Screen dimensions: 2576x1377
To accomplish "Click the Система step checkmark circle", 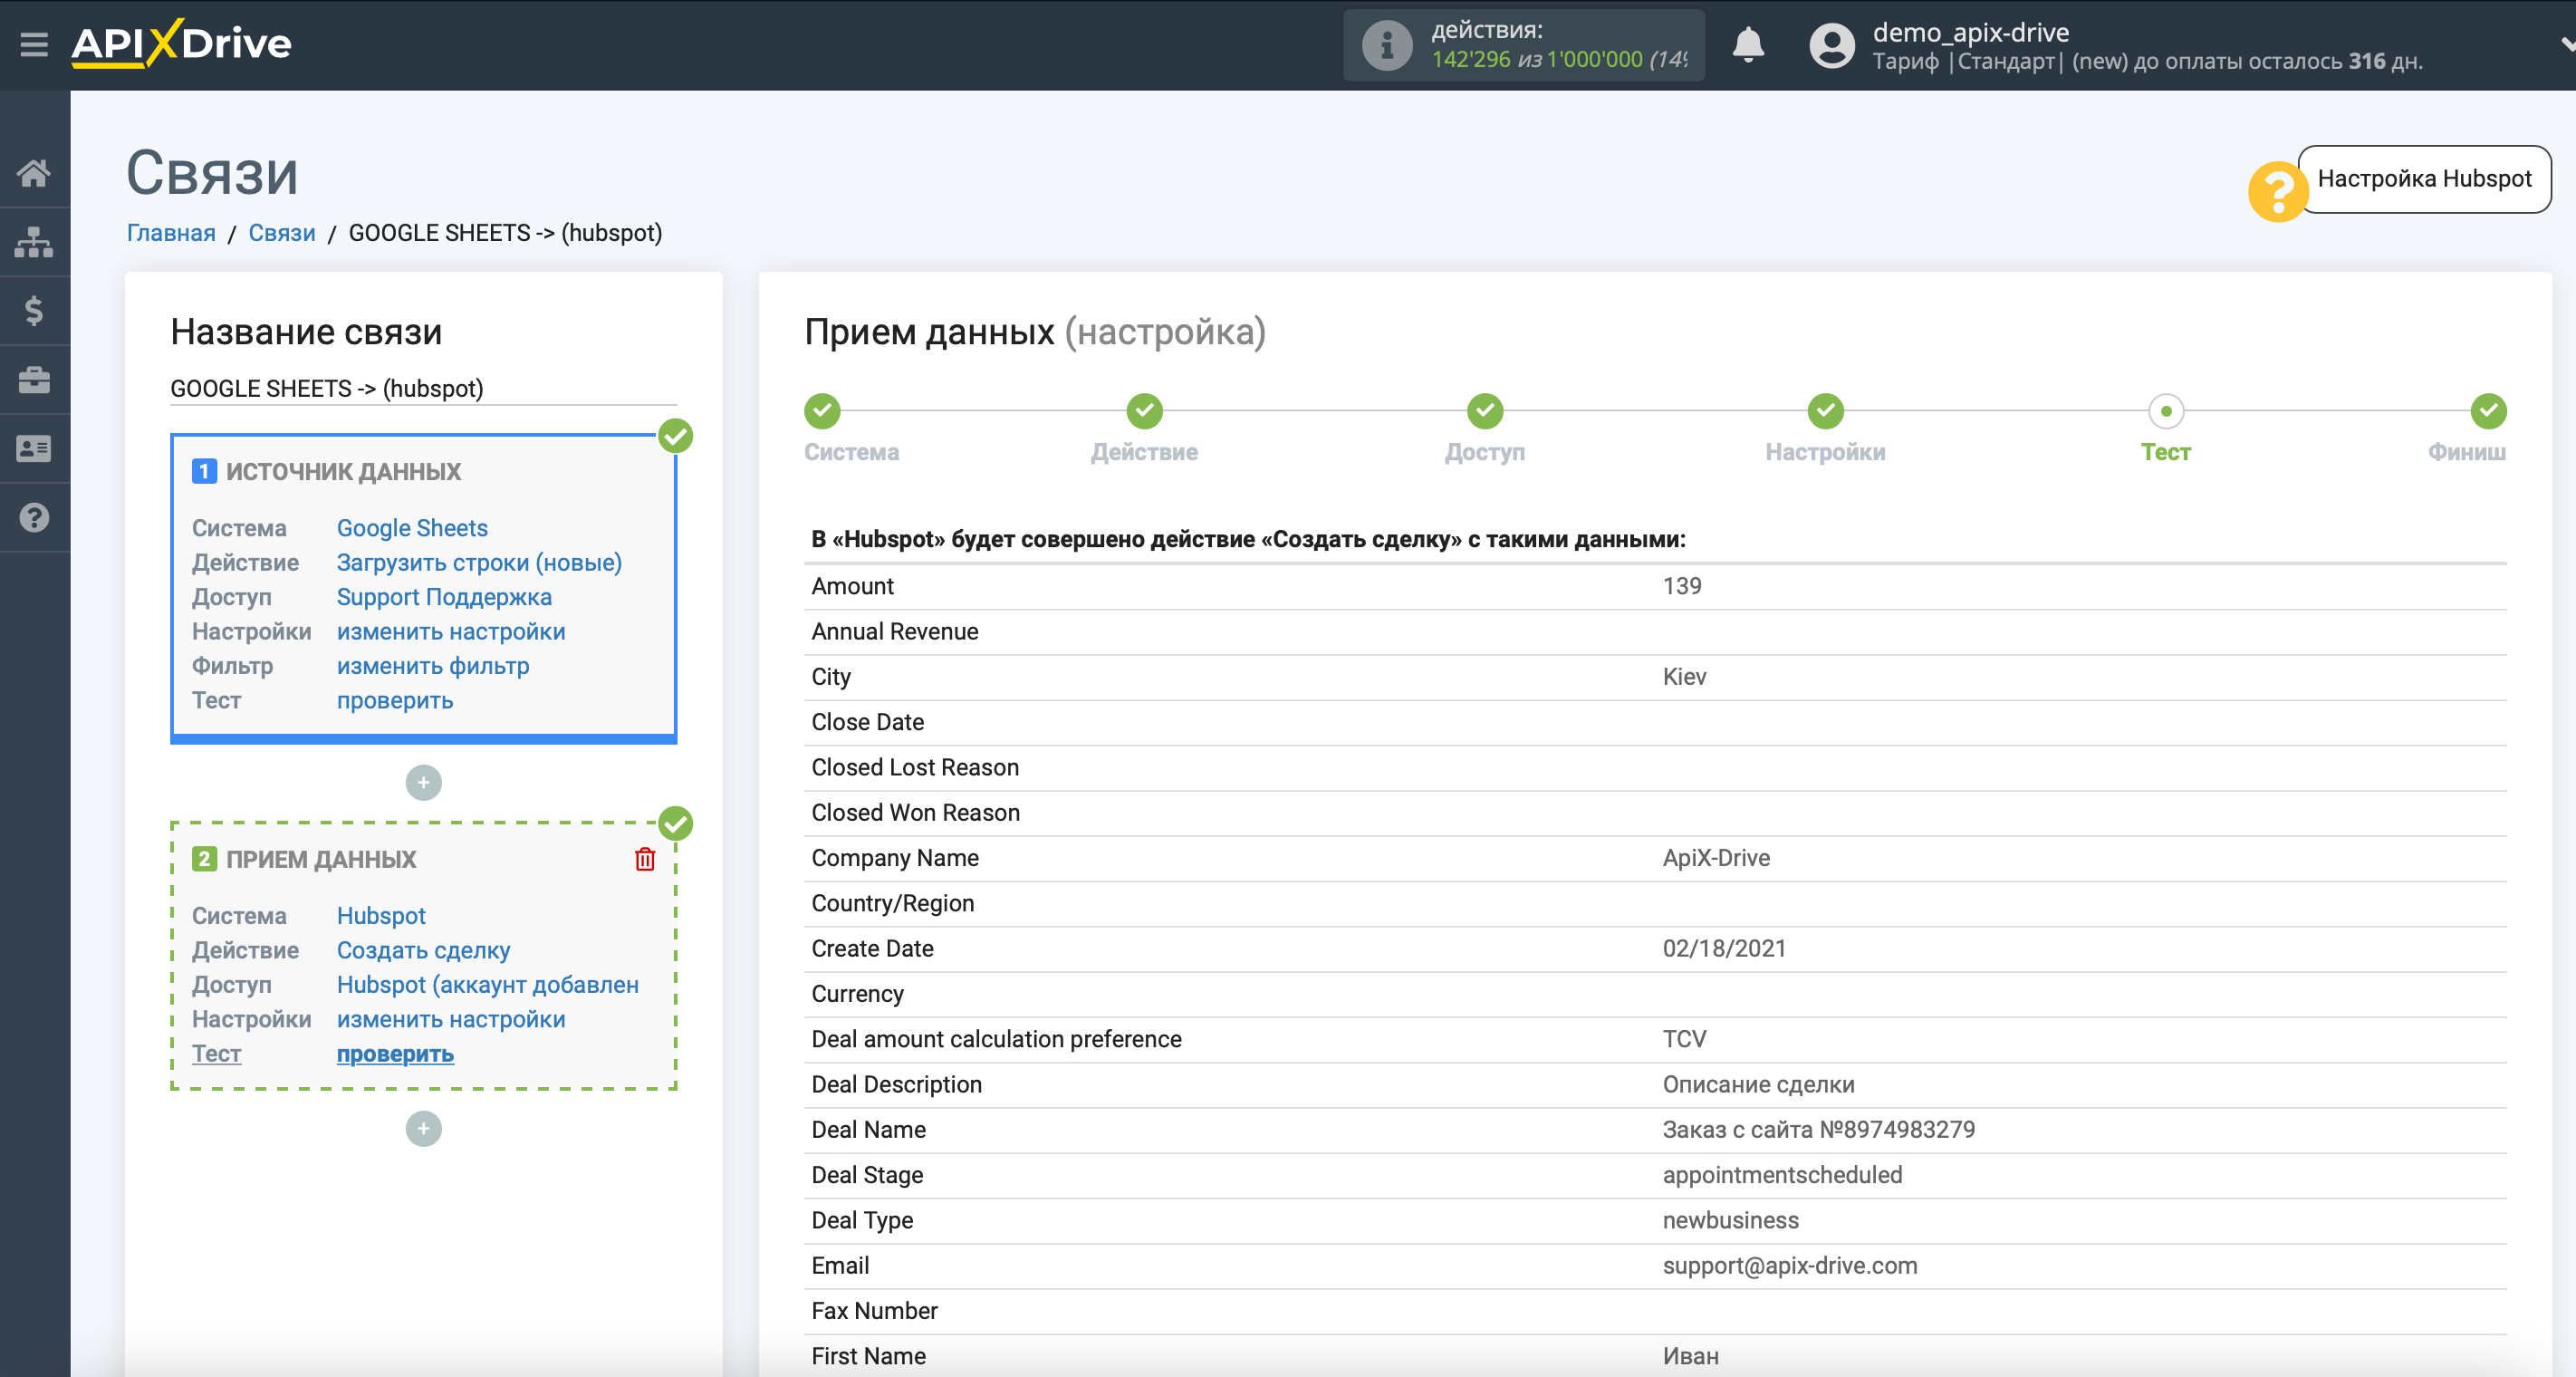I will pyautogui.click(x=822, y=411).
